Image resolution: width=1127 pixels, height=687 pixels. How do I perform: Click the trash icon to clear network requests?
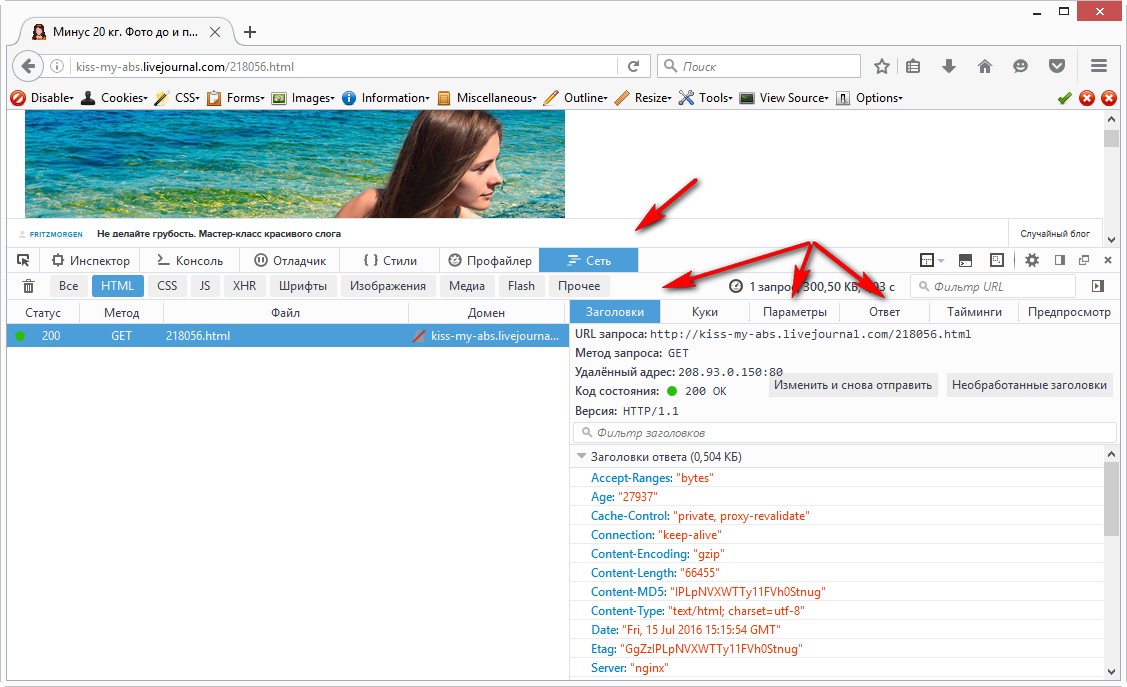pyautogui.click(x=28, y=286)
